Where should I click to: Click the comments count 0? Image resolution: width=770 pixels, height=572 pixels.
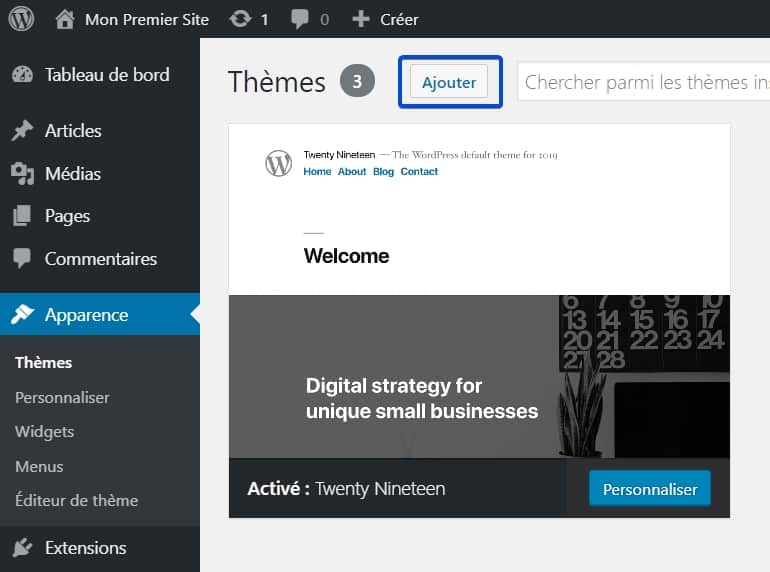[324, 20]
